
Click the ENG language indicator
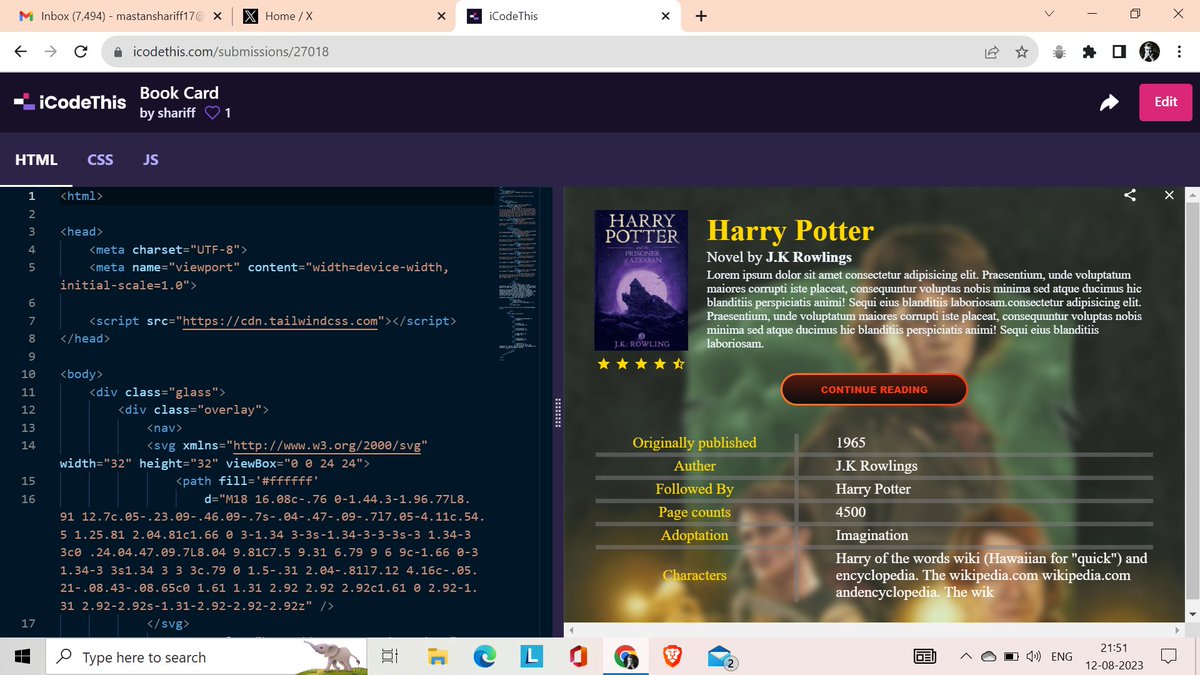point(1062,657)
